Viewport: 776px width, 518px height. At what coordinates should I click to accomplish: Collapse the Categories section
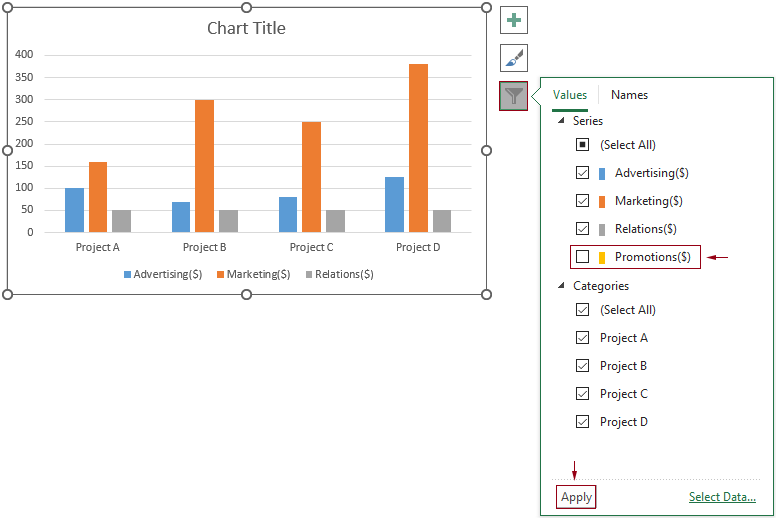tap(560, 286)
